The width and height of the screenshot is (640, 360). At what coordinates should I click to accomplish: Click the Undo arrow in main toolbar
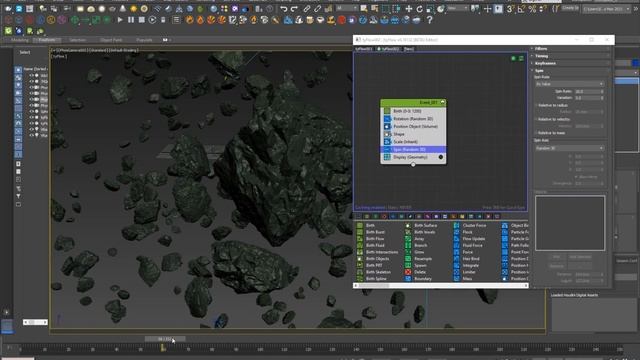(284, 9)
